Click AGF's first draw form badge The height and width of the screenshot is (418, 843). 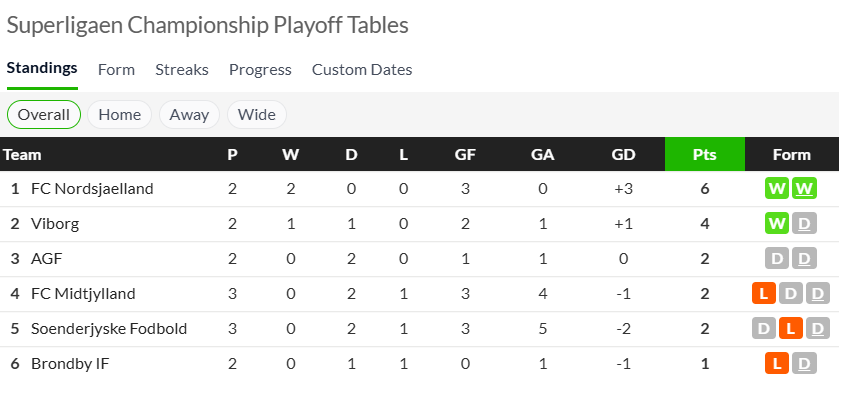tap(778, 258)
